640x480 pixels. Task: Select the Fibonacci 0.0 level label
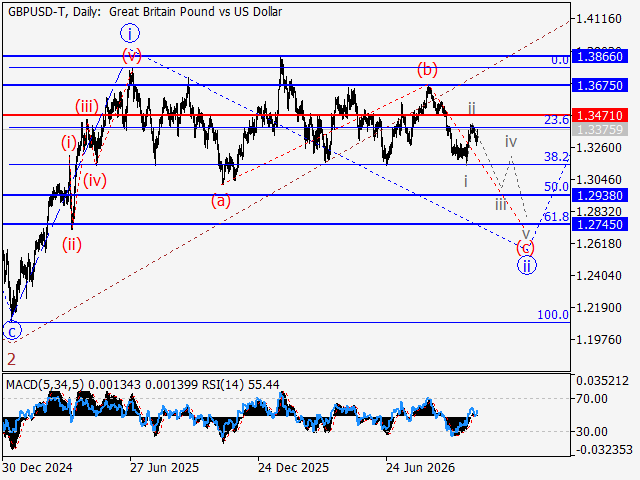point(560,60)
